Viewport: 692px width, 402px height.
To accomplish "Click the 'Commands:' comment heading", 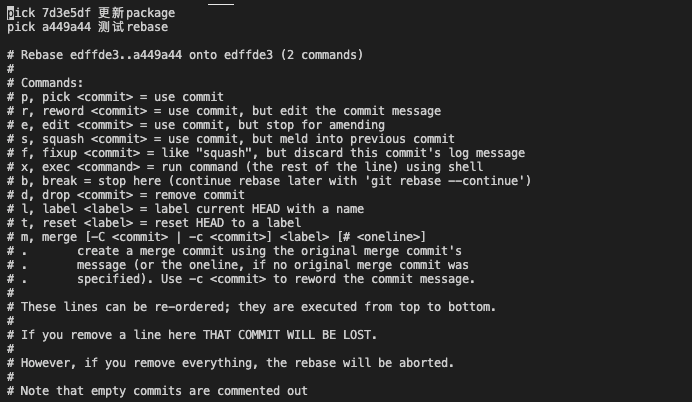I will pos(52,83).
